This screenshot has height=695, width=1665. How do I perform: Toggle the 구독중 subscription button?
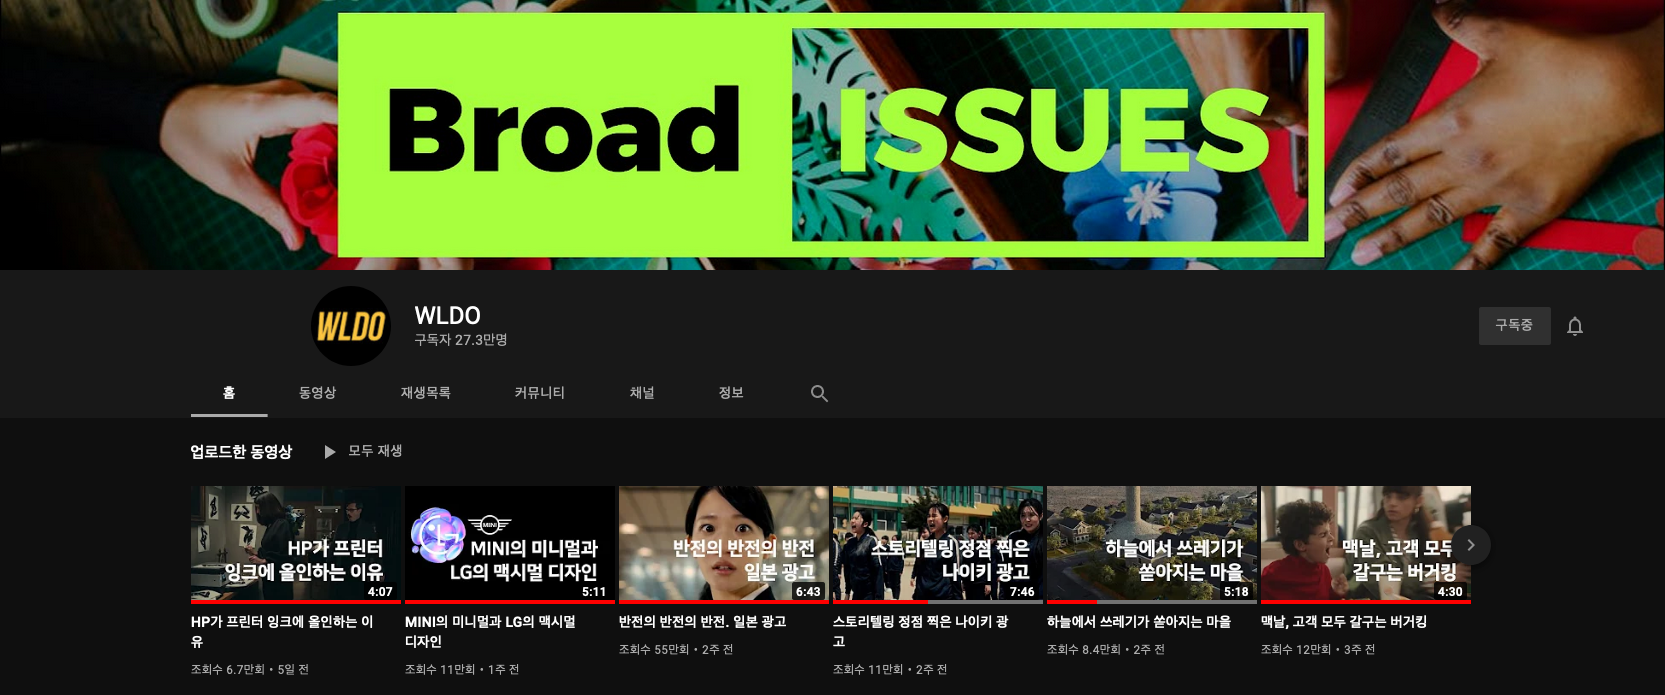point(1514,326)
